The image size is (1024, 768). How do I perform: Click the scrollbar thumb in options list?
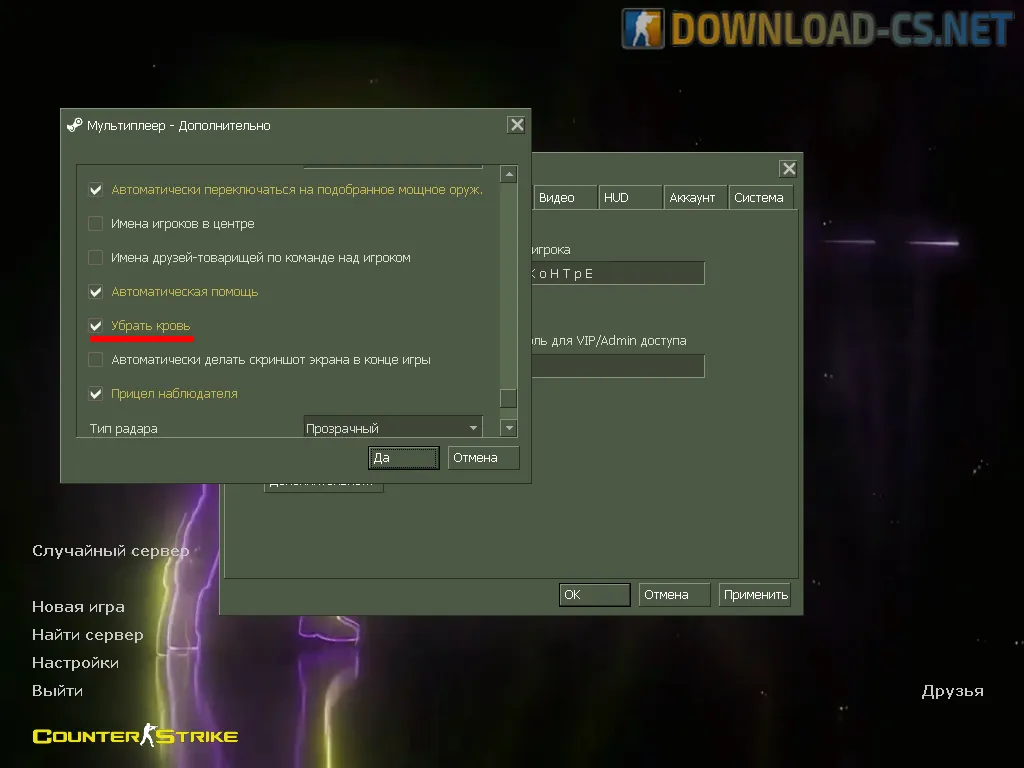click(508, 398)
